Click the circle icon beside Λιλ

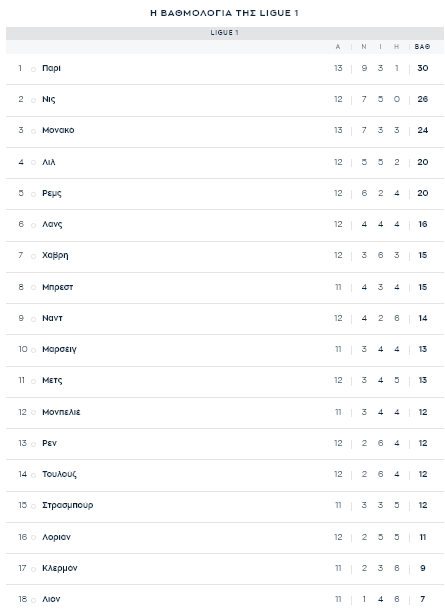click(x=33, y=163)
